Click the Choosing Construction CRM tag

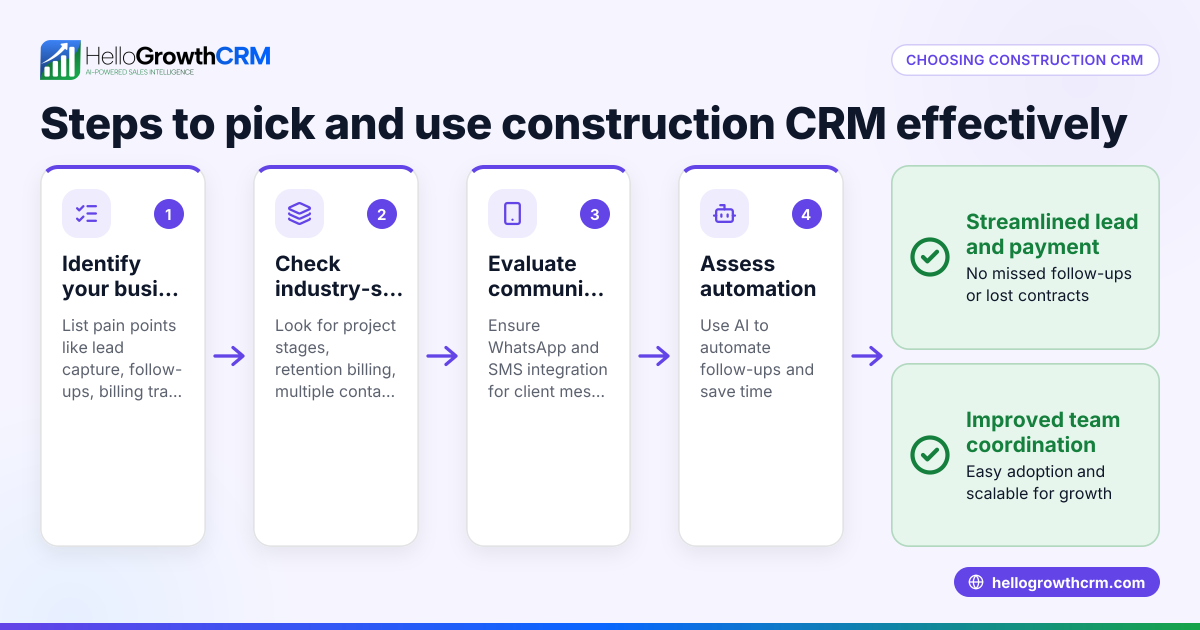coord(1025,60)
